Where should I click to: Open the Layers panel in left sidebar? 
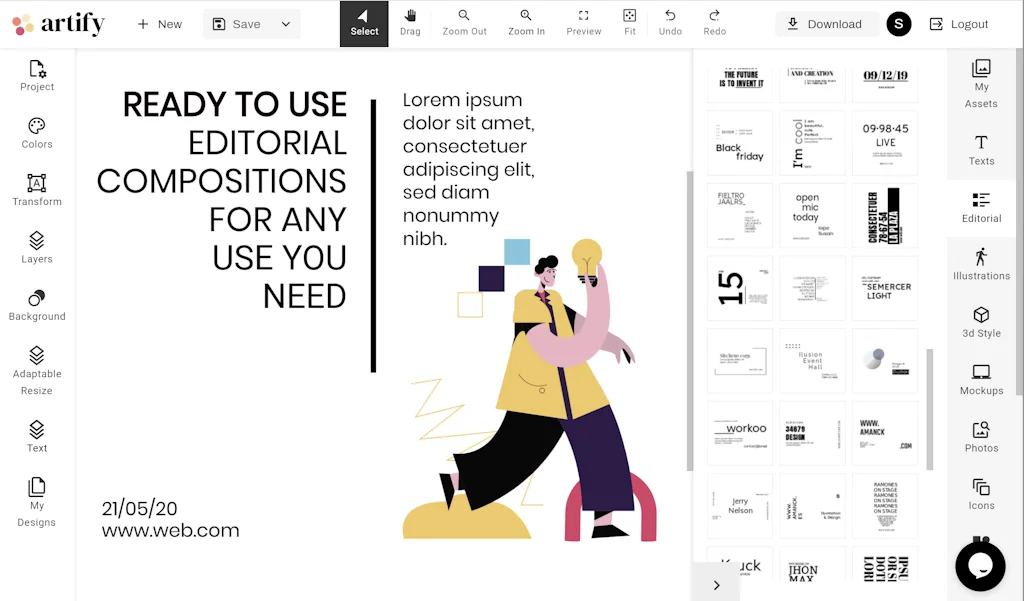37,248
